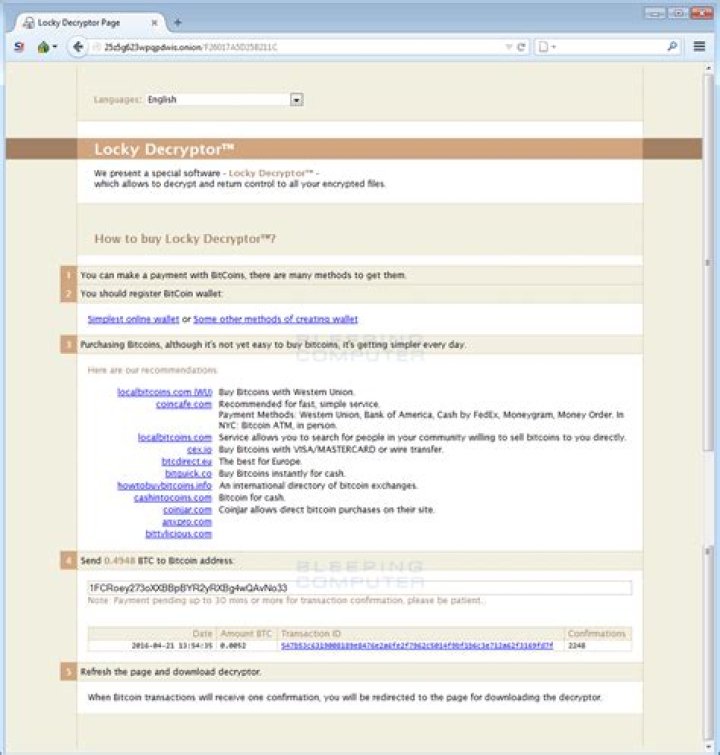Click the Bitcoin address text field

tap(359, 588)
